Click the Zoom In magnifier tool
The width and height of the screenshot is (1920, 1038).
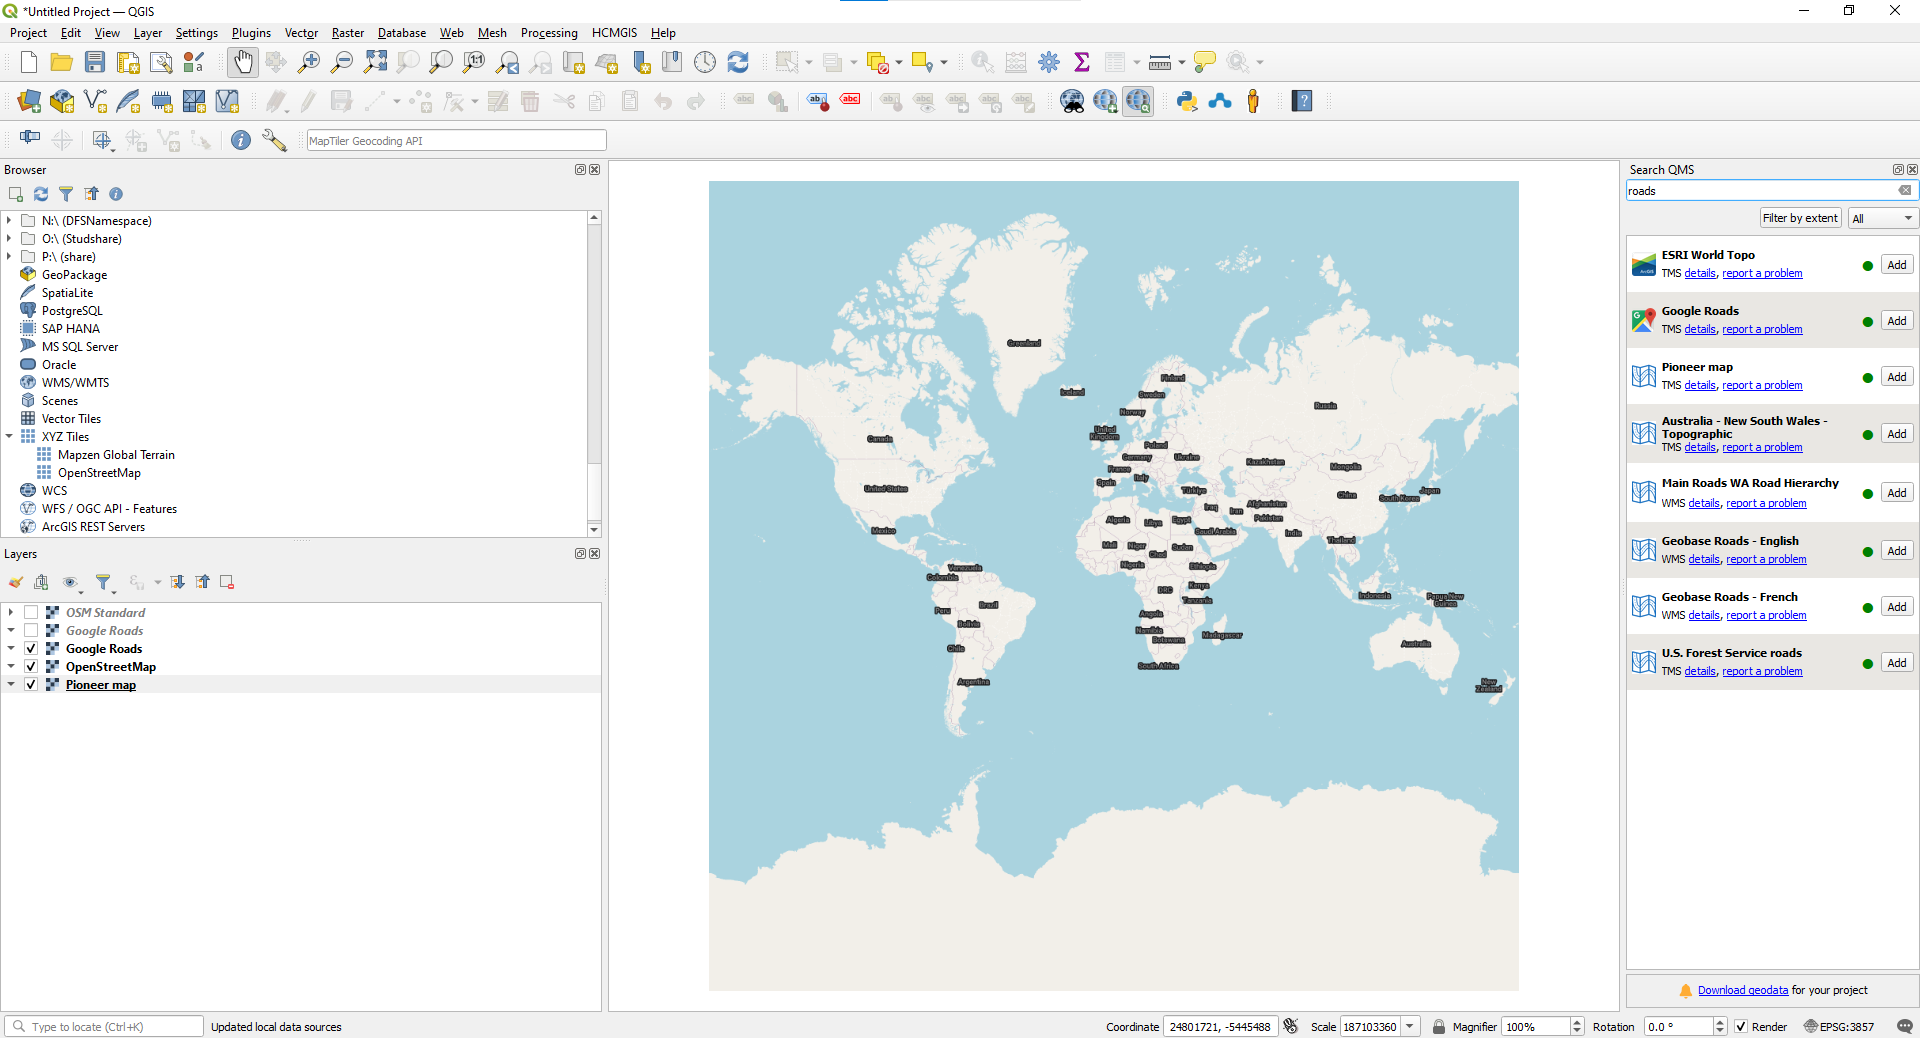(x=309, y=62)
